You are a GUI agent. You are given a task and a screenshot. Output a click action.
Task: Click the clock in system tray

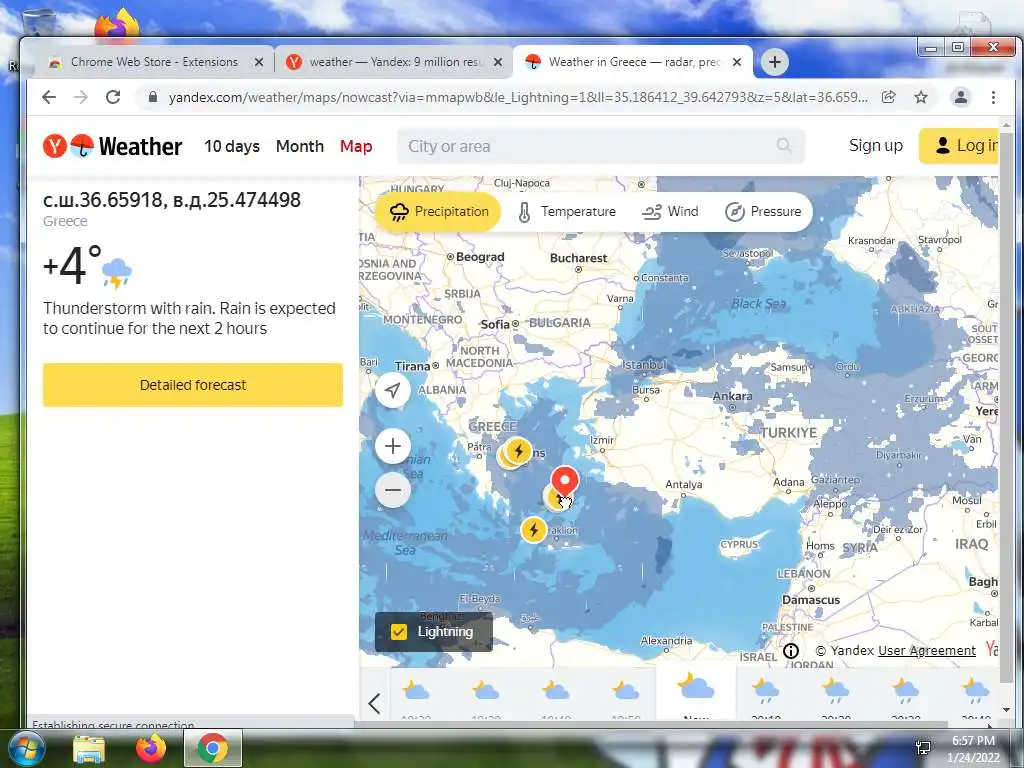tap(973, 749)
